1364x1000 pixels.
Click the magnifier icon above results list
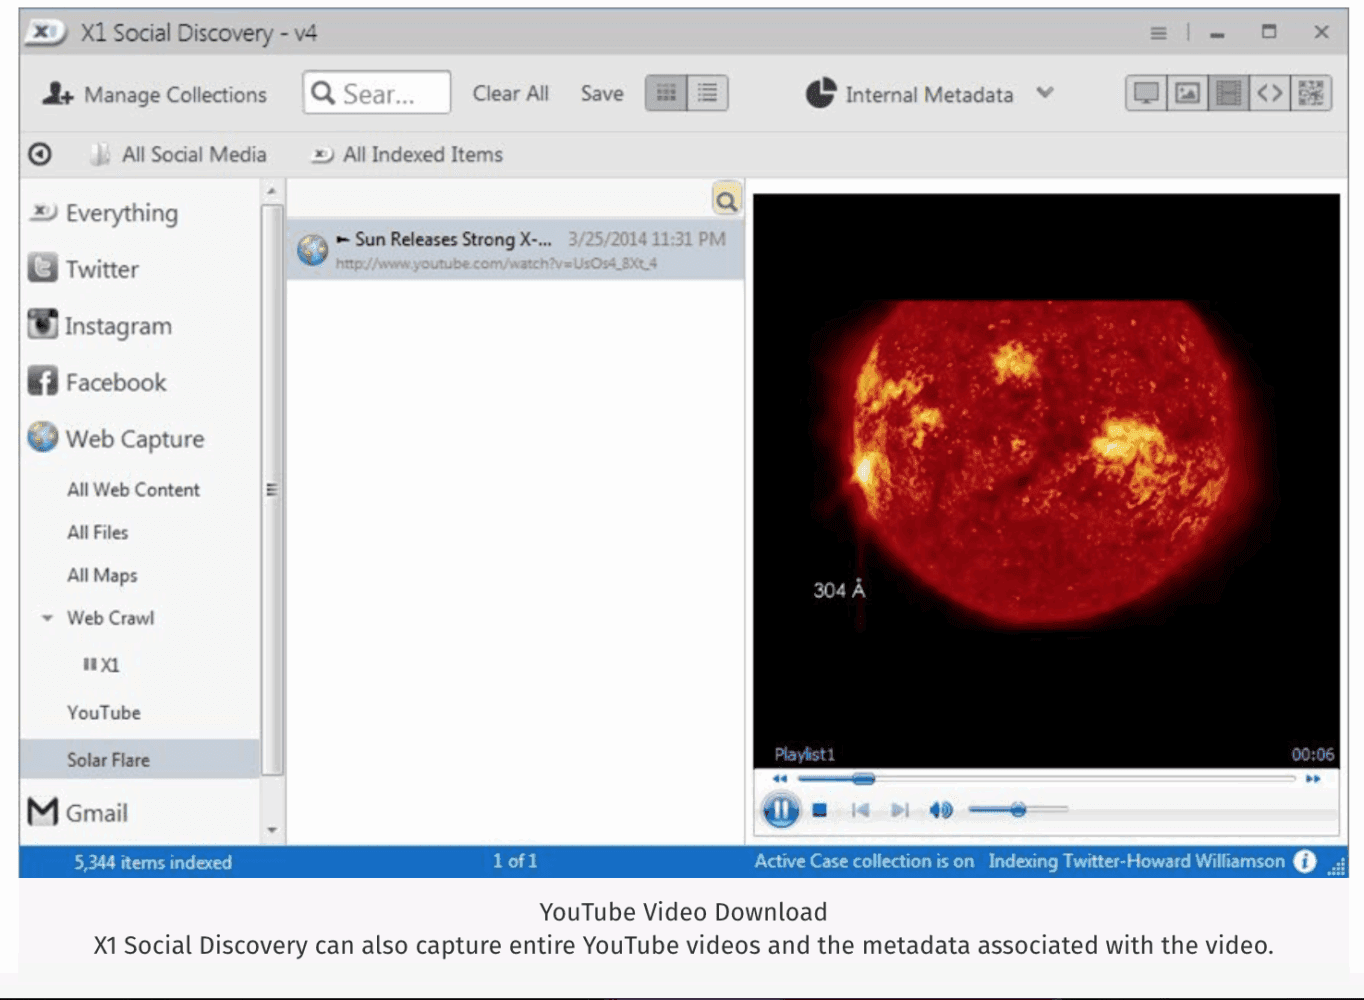coord(726,200)
